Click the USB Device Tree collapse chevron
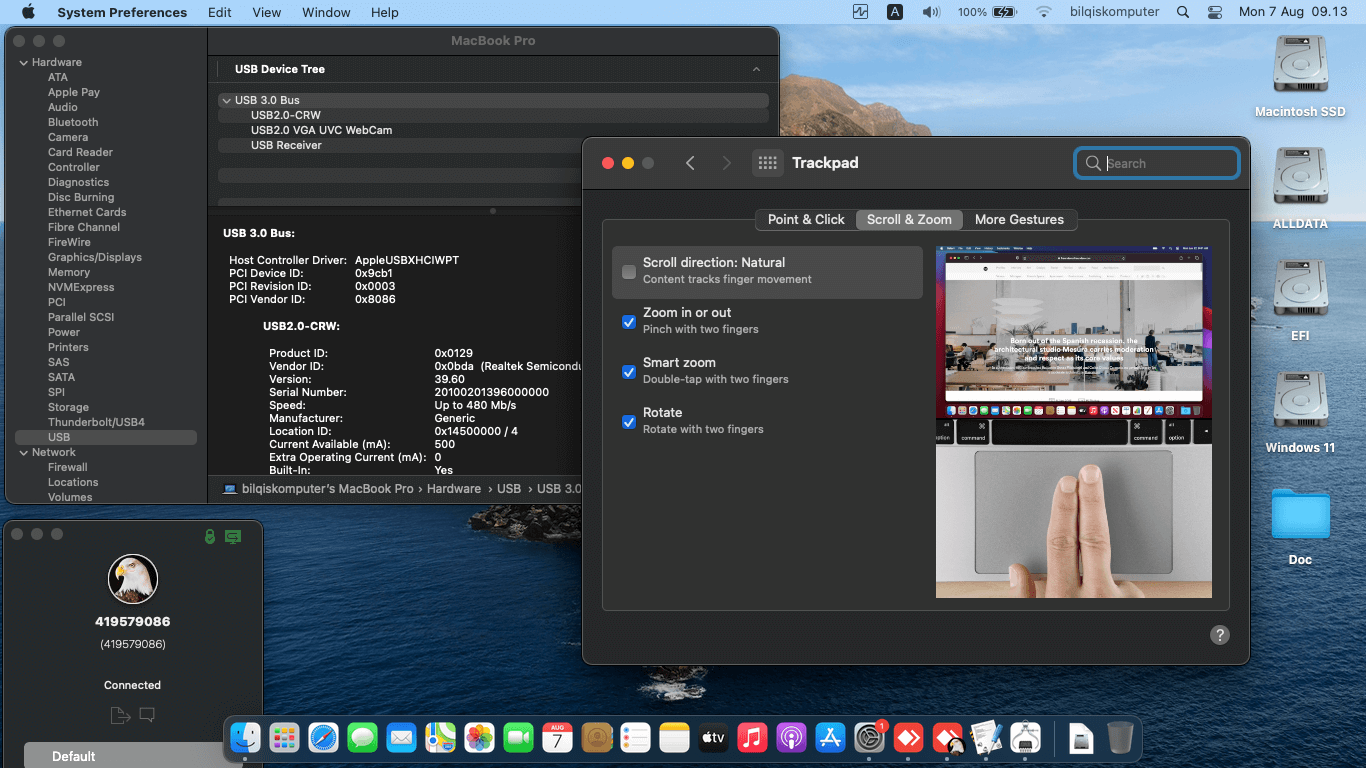Image resolution: width=1366 pixels, height=768 pixels. (756, 69)
